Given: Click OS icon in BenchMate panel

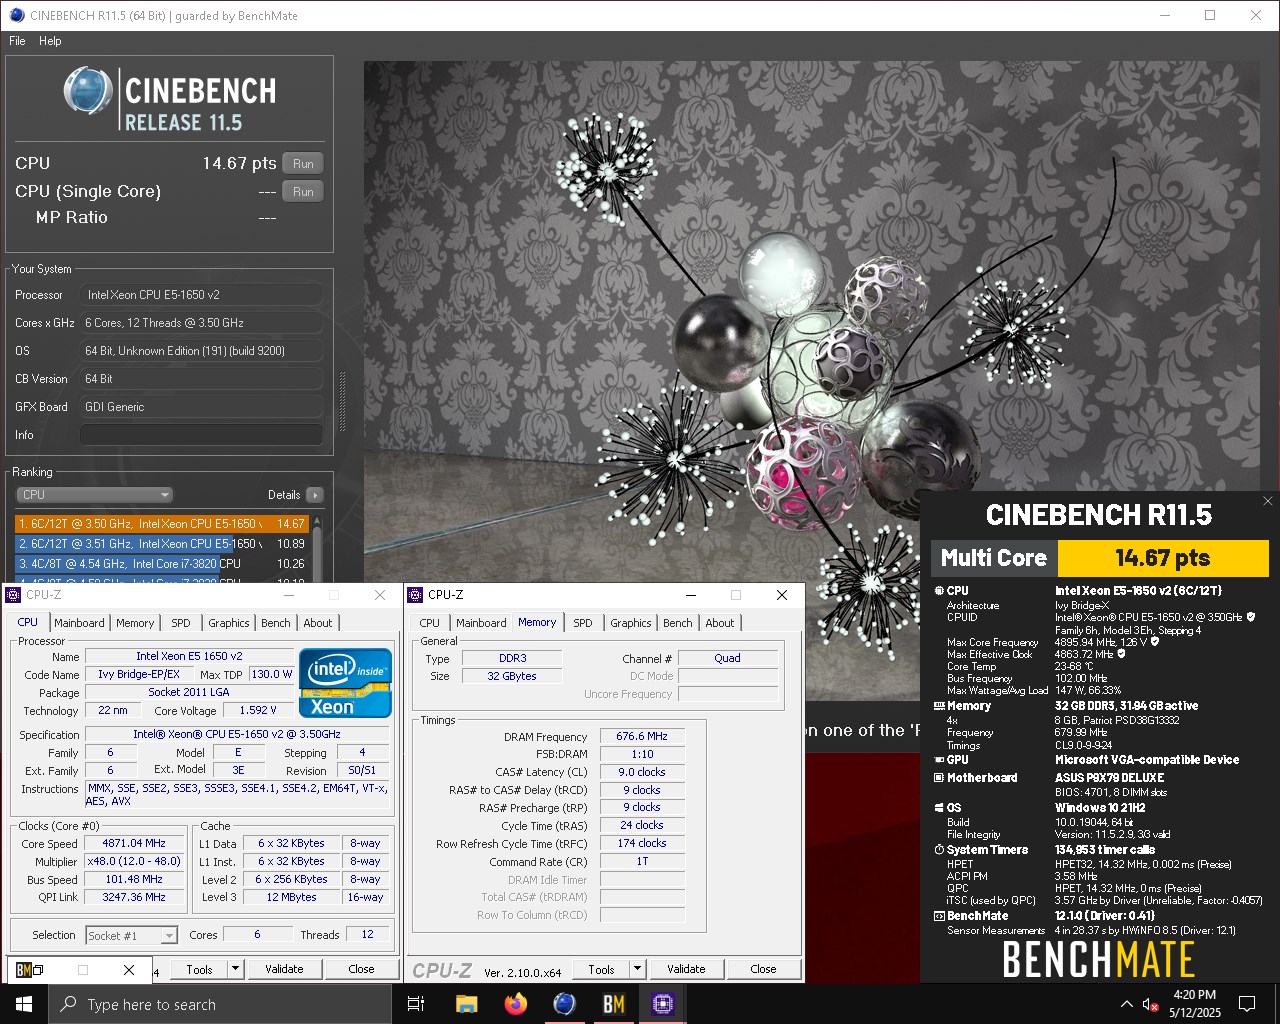Looking at the screenshot, I should (x=939, y=808).
